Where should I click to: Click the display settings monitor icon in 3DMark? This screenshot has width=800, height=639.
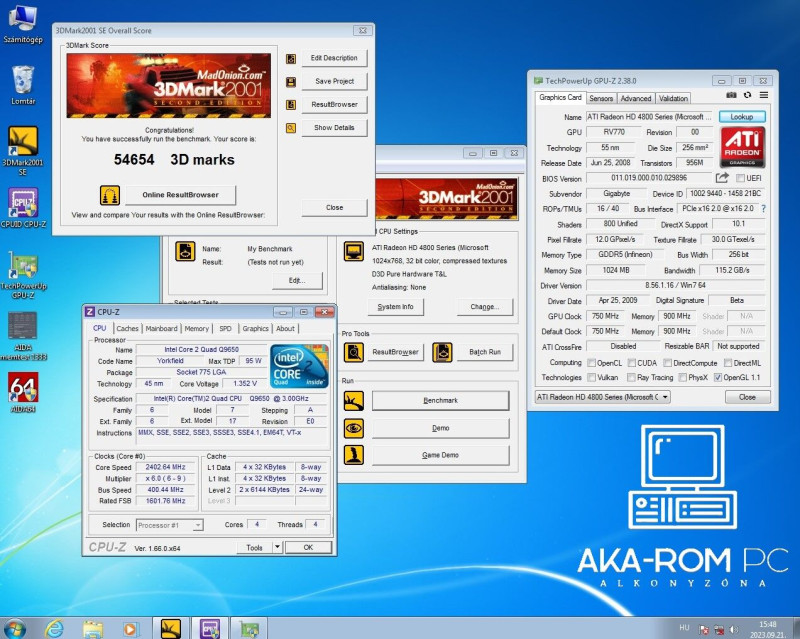point(354,251)
